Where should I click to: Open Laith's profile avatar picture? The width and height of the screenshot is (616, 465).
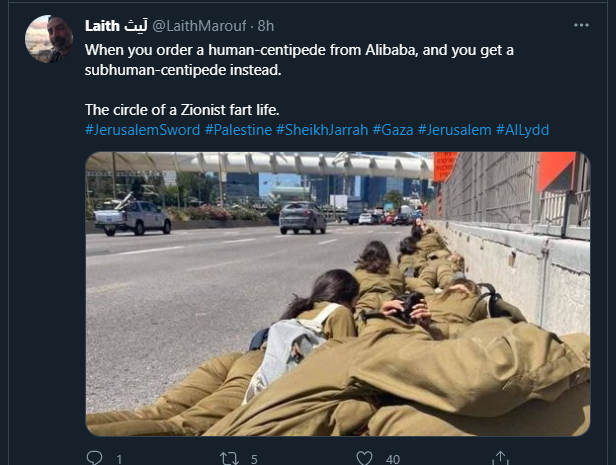(49, 39)
